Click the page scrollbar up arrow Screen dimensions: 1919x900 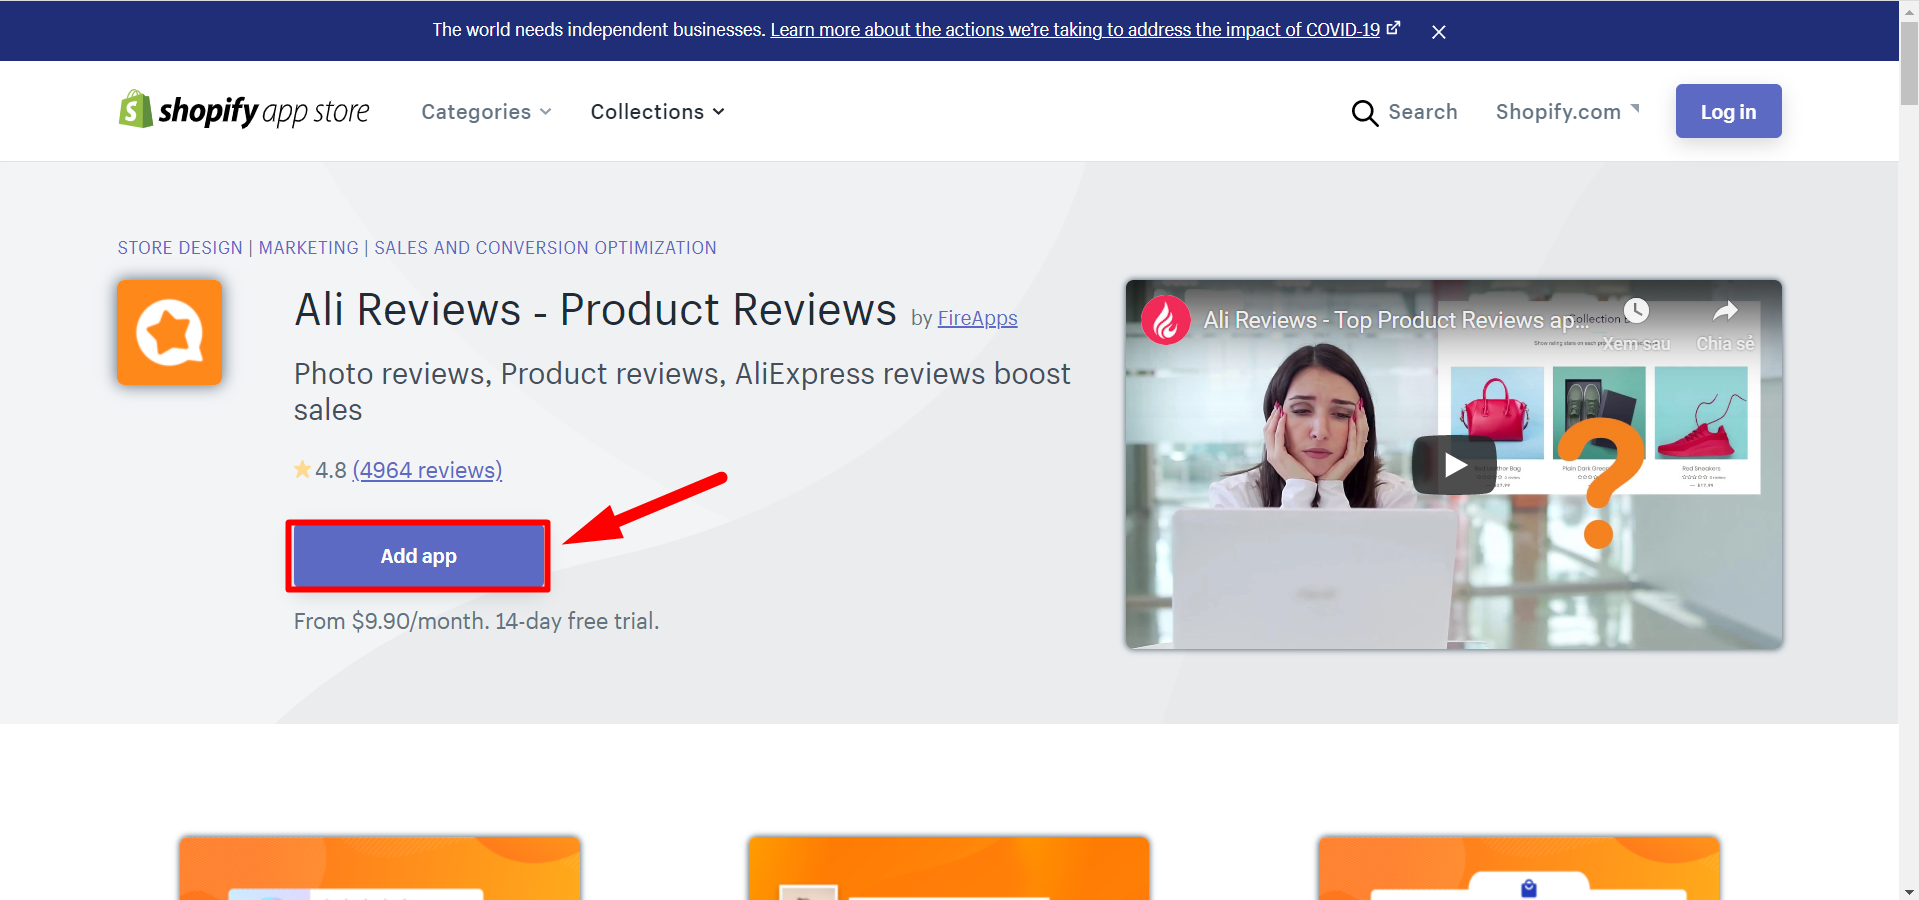coord(1909,9)
